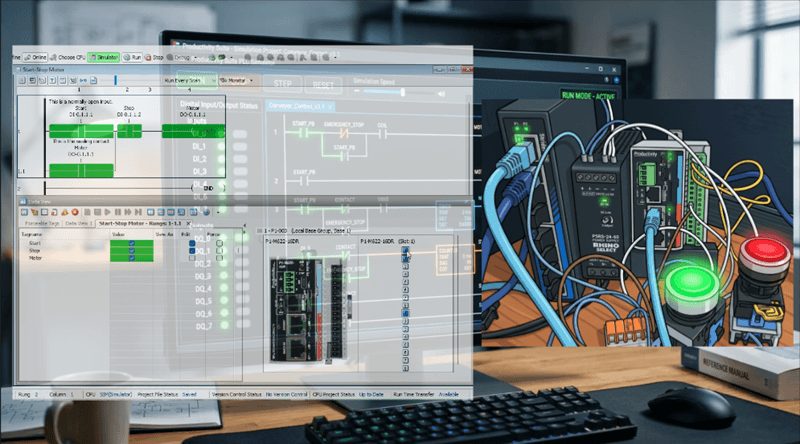Click the SIM(Simulator) CPU status text
Viewport: 800px width, 444px height.
tap(116, 394)
